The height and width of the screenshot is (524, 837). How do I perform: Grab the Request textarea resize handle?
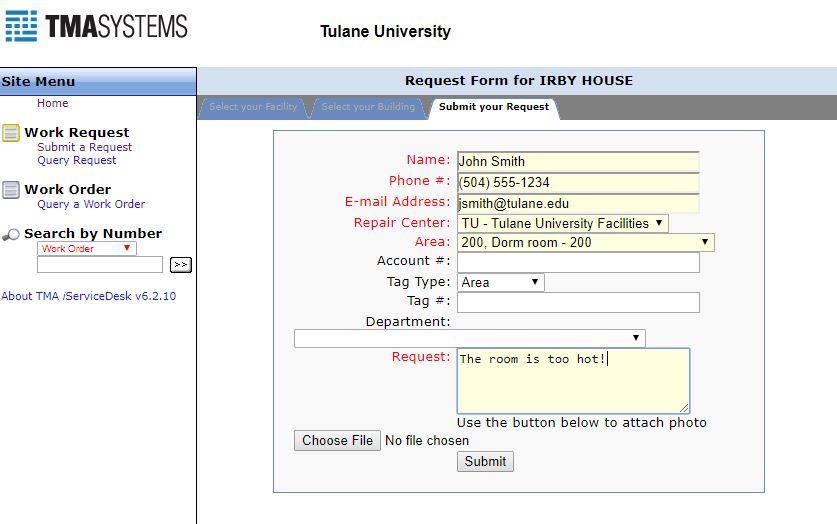(x=684, y=408)
